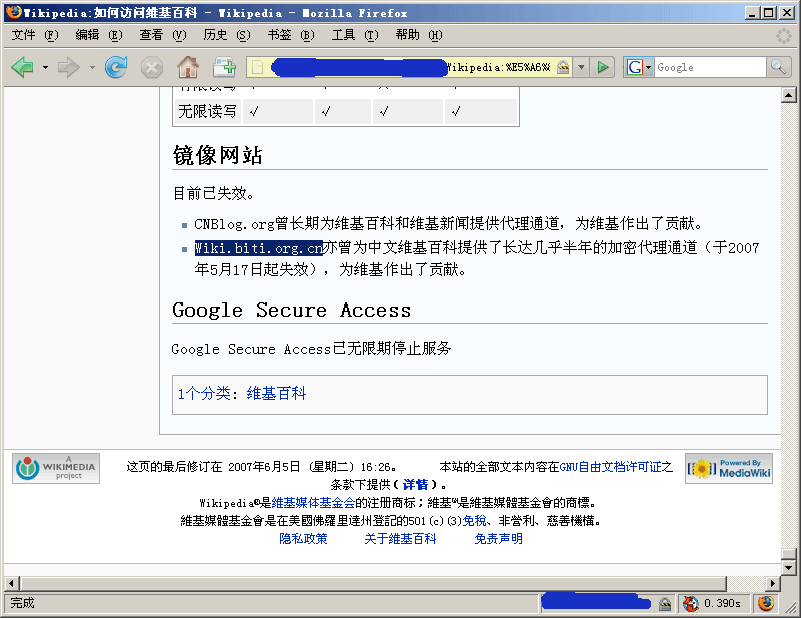Click horizontal scrollbar left arrow
The height and width of the screenshot is (618, 801).
12,583
